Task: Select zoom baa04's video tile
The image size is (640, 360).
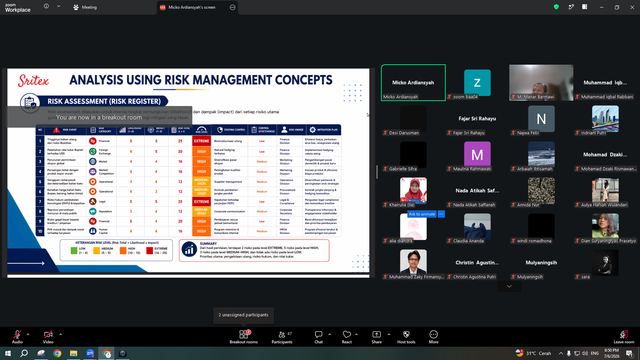Action: pyautogui.click(x=477, y=82)
